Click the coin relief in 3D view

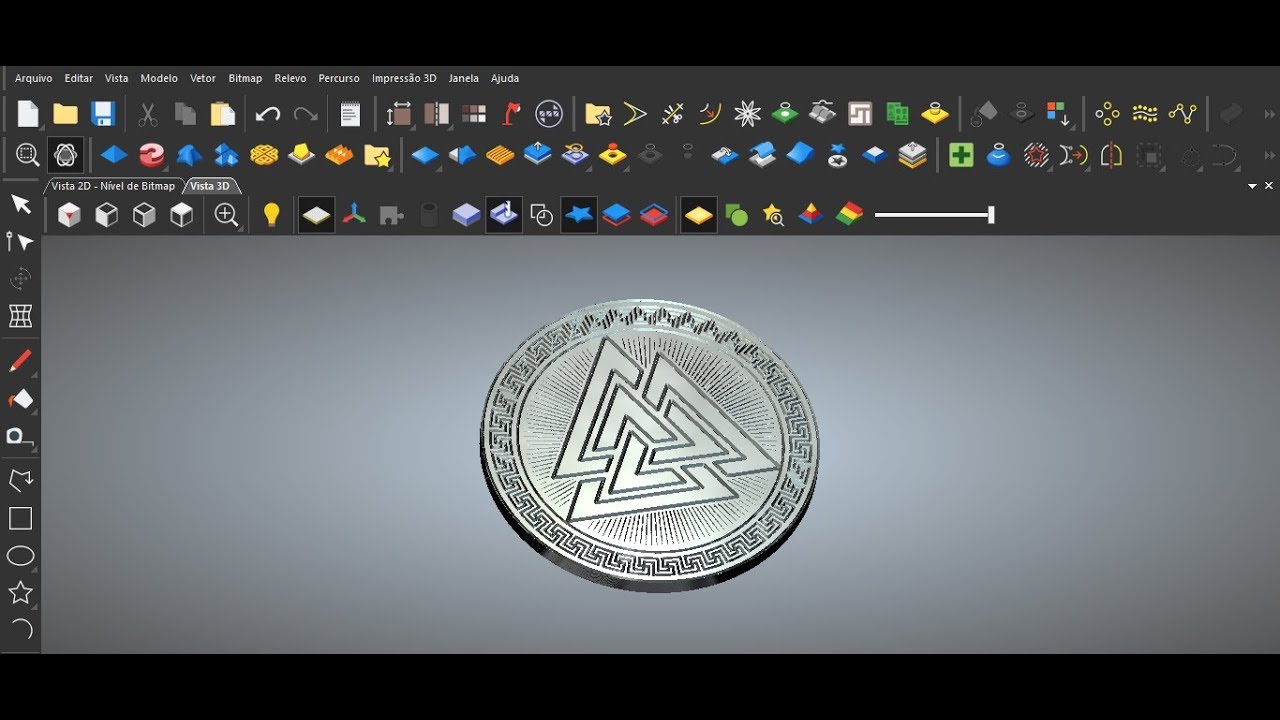[650, 444]
